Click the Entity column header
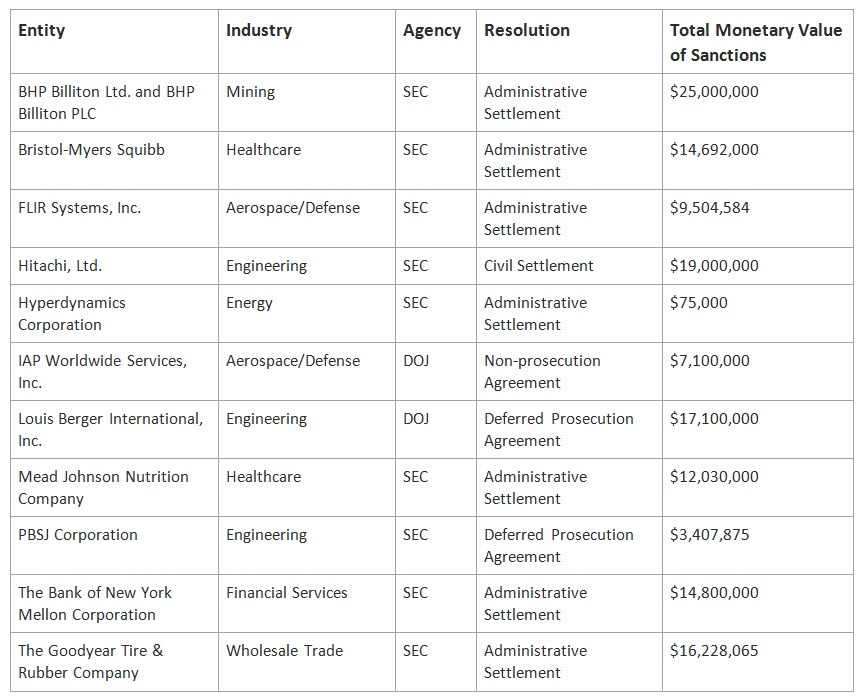This screenshot has width=862, height=698. point(42,30)
